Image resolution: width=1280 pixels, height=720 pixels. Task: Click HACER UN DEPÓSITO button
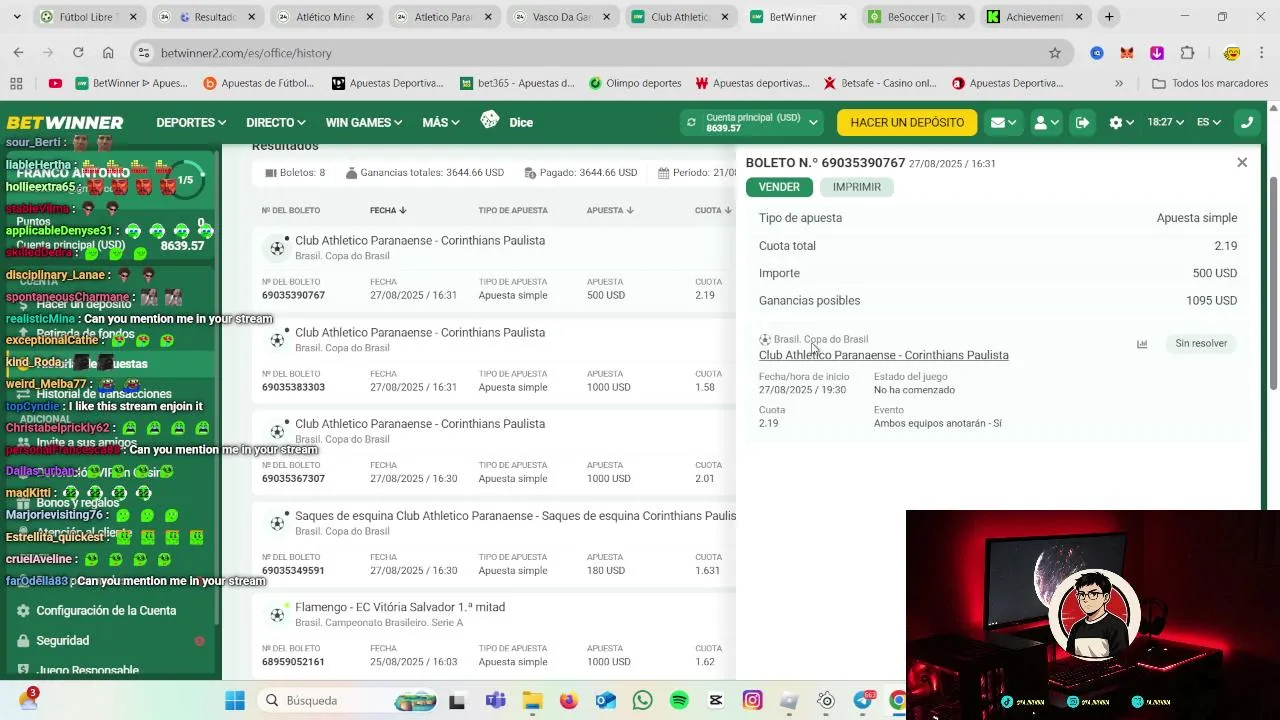(907, 122)
